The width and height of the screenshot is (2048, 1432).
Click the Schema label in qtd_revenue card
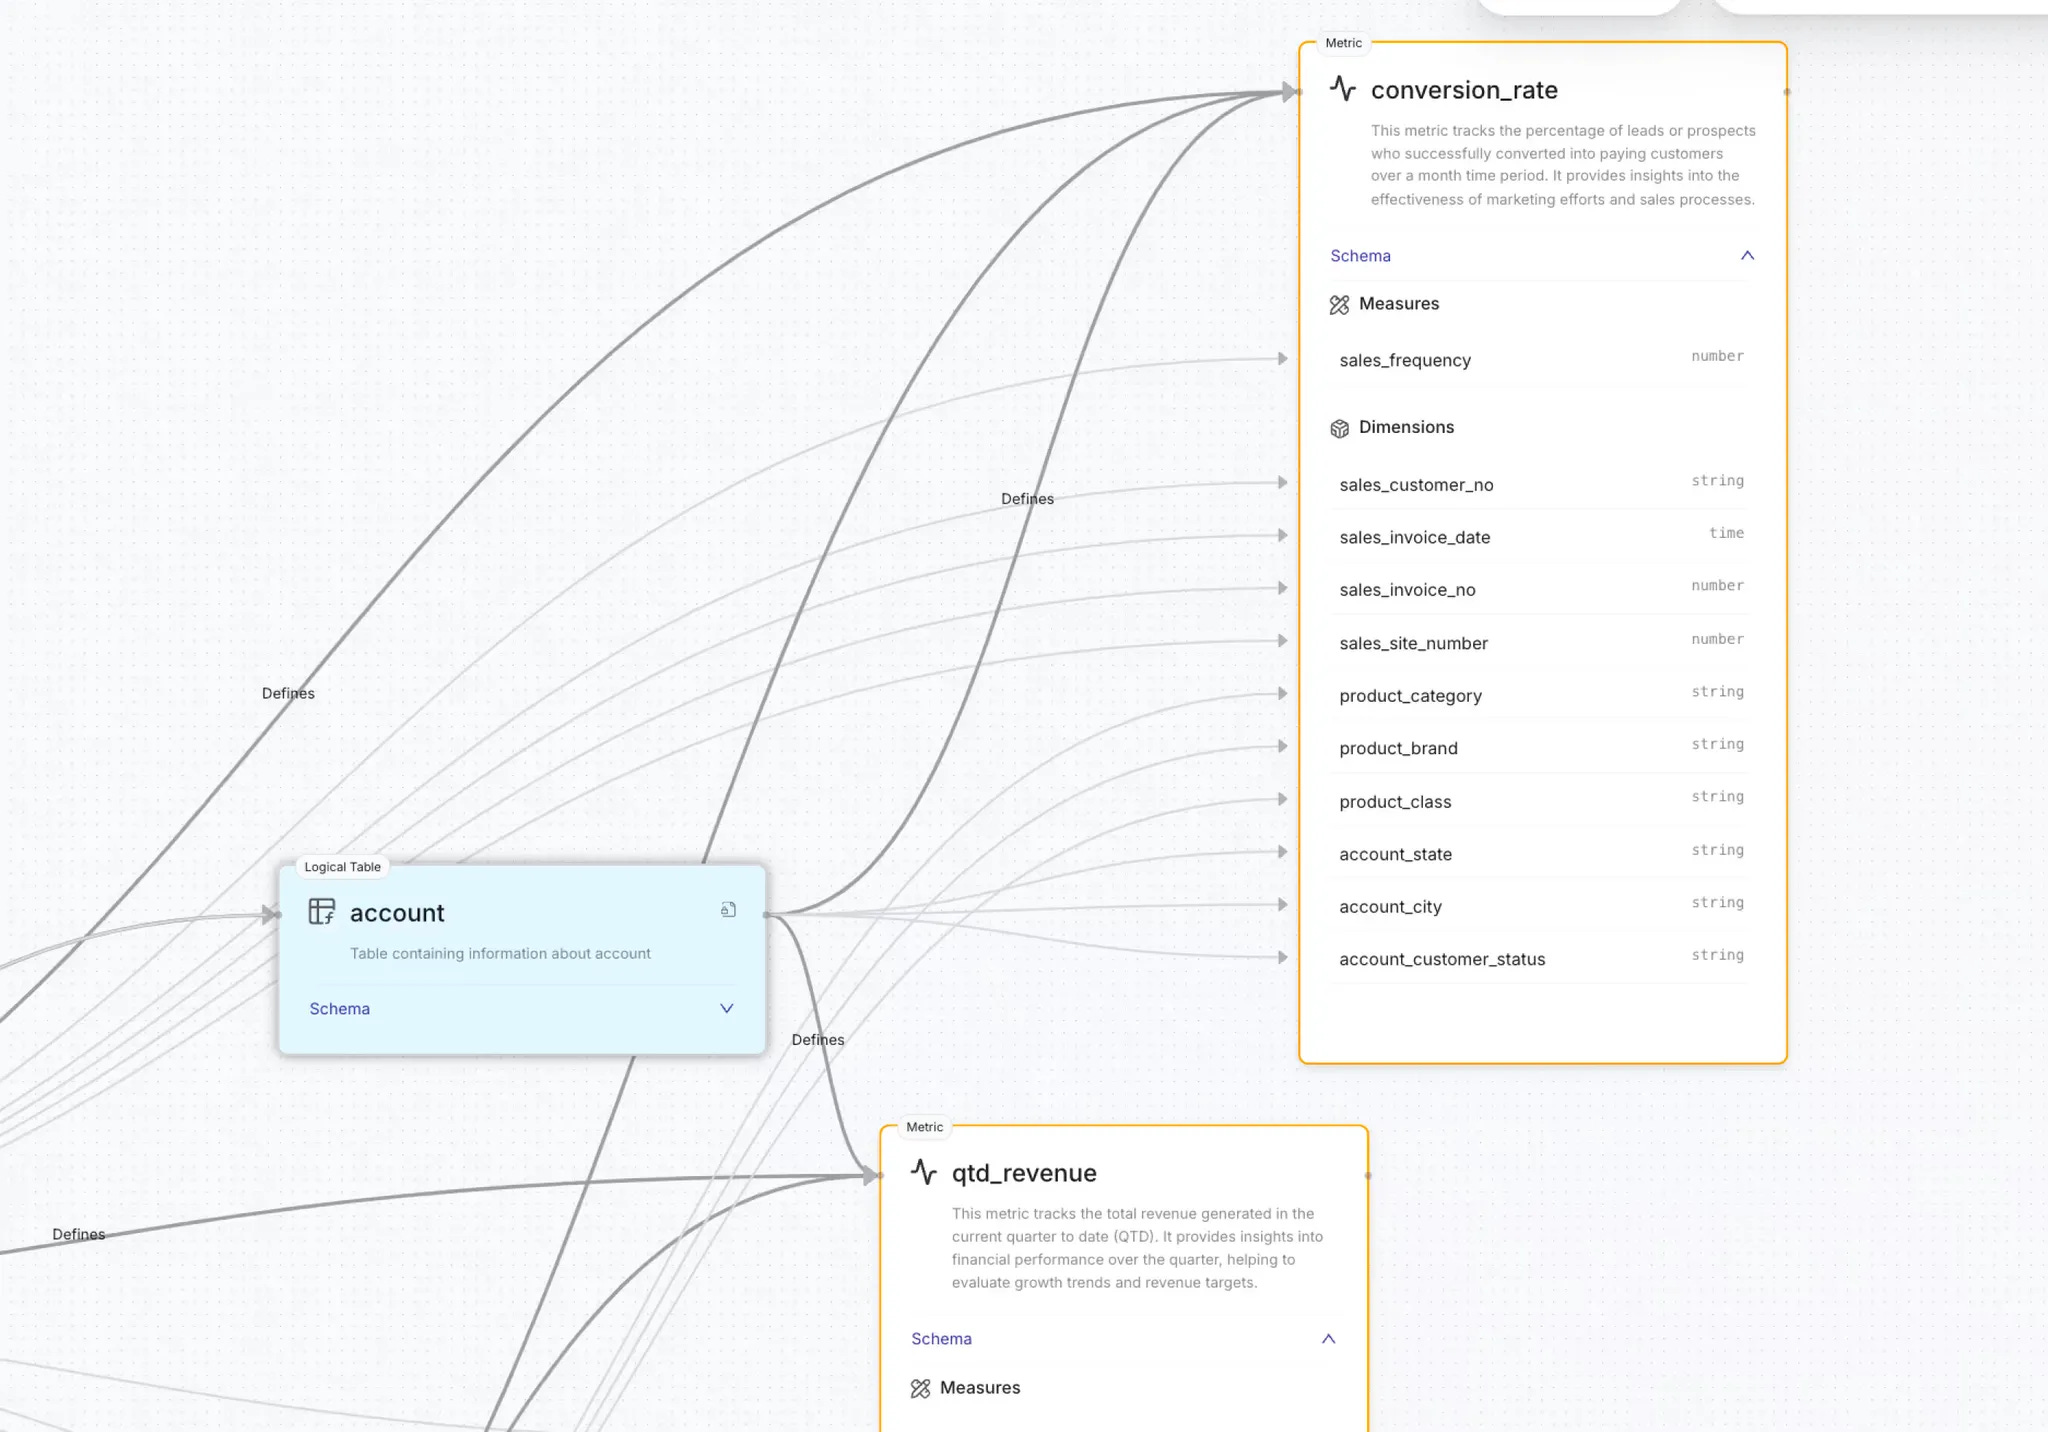941,1339
